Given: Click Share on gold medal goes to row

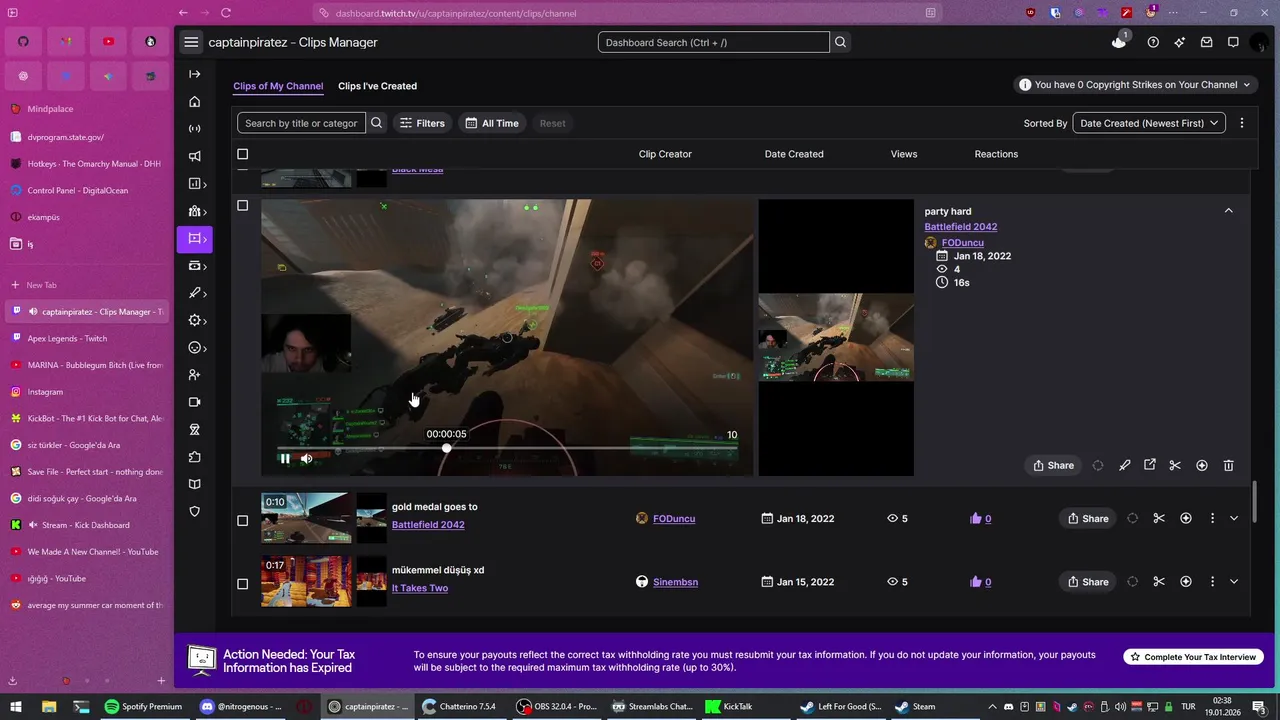Looking at the screenshot, I should (1088, 518).
